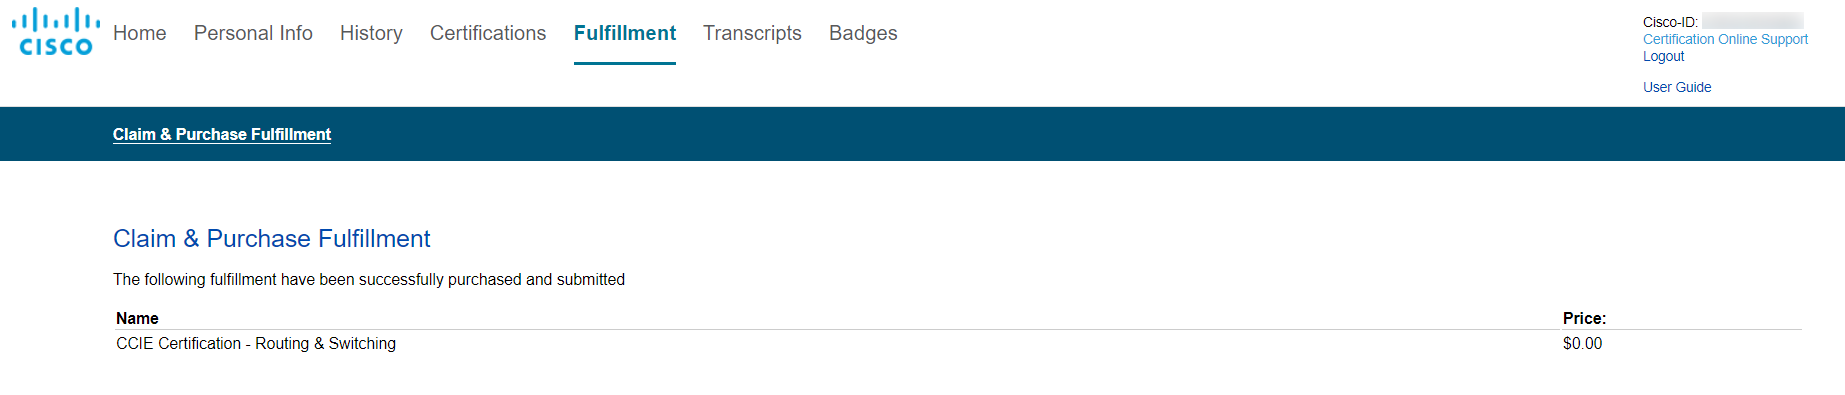Click the $0.00 price value
Viewport: 1845px width, 395px height.
(x=1582, y=343)
